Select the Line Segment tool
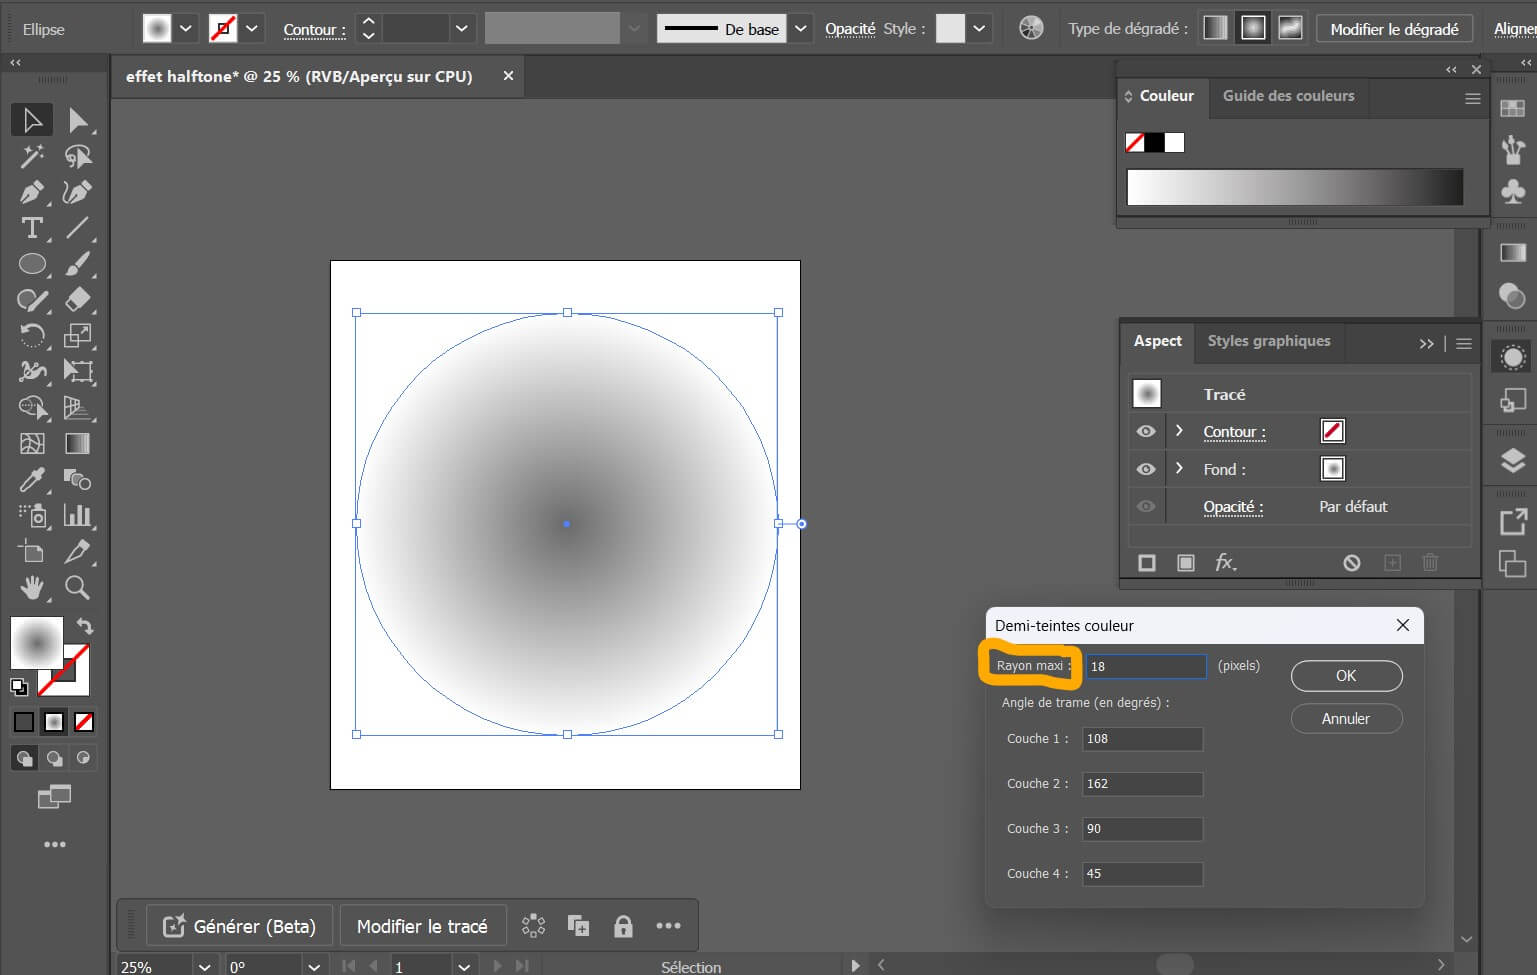Image resolution: width=1537 pixels, height=975 pixels. point(77,228)
